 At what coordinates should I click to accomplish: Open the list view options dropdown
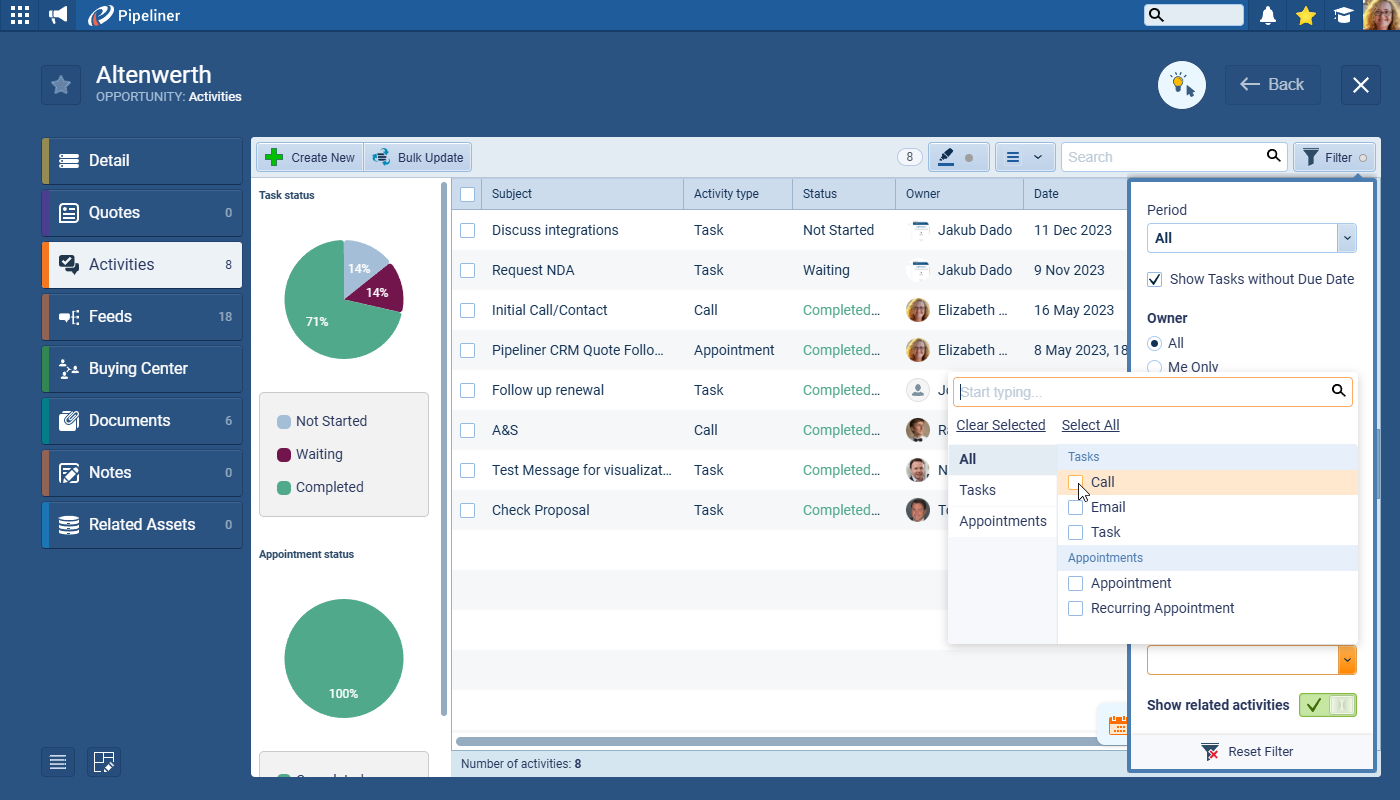tap(1024, 157)
